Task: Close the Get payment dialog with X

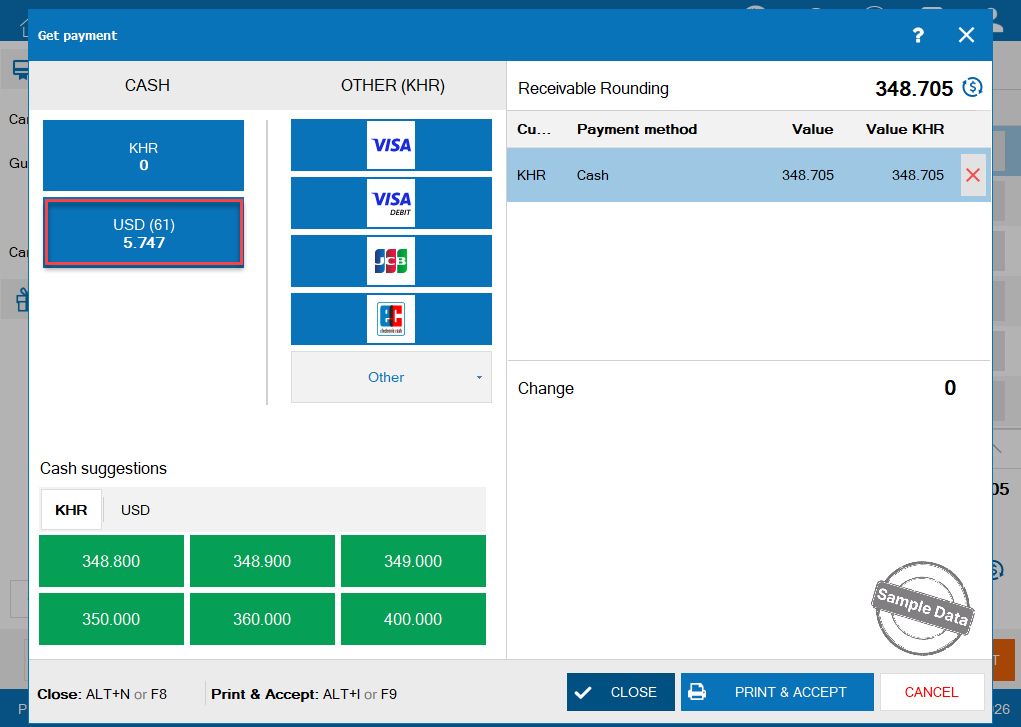Action: (966, 36)
